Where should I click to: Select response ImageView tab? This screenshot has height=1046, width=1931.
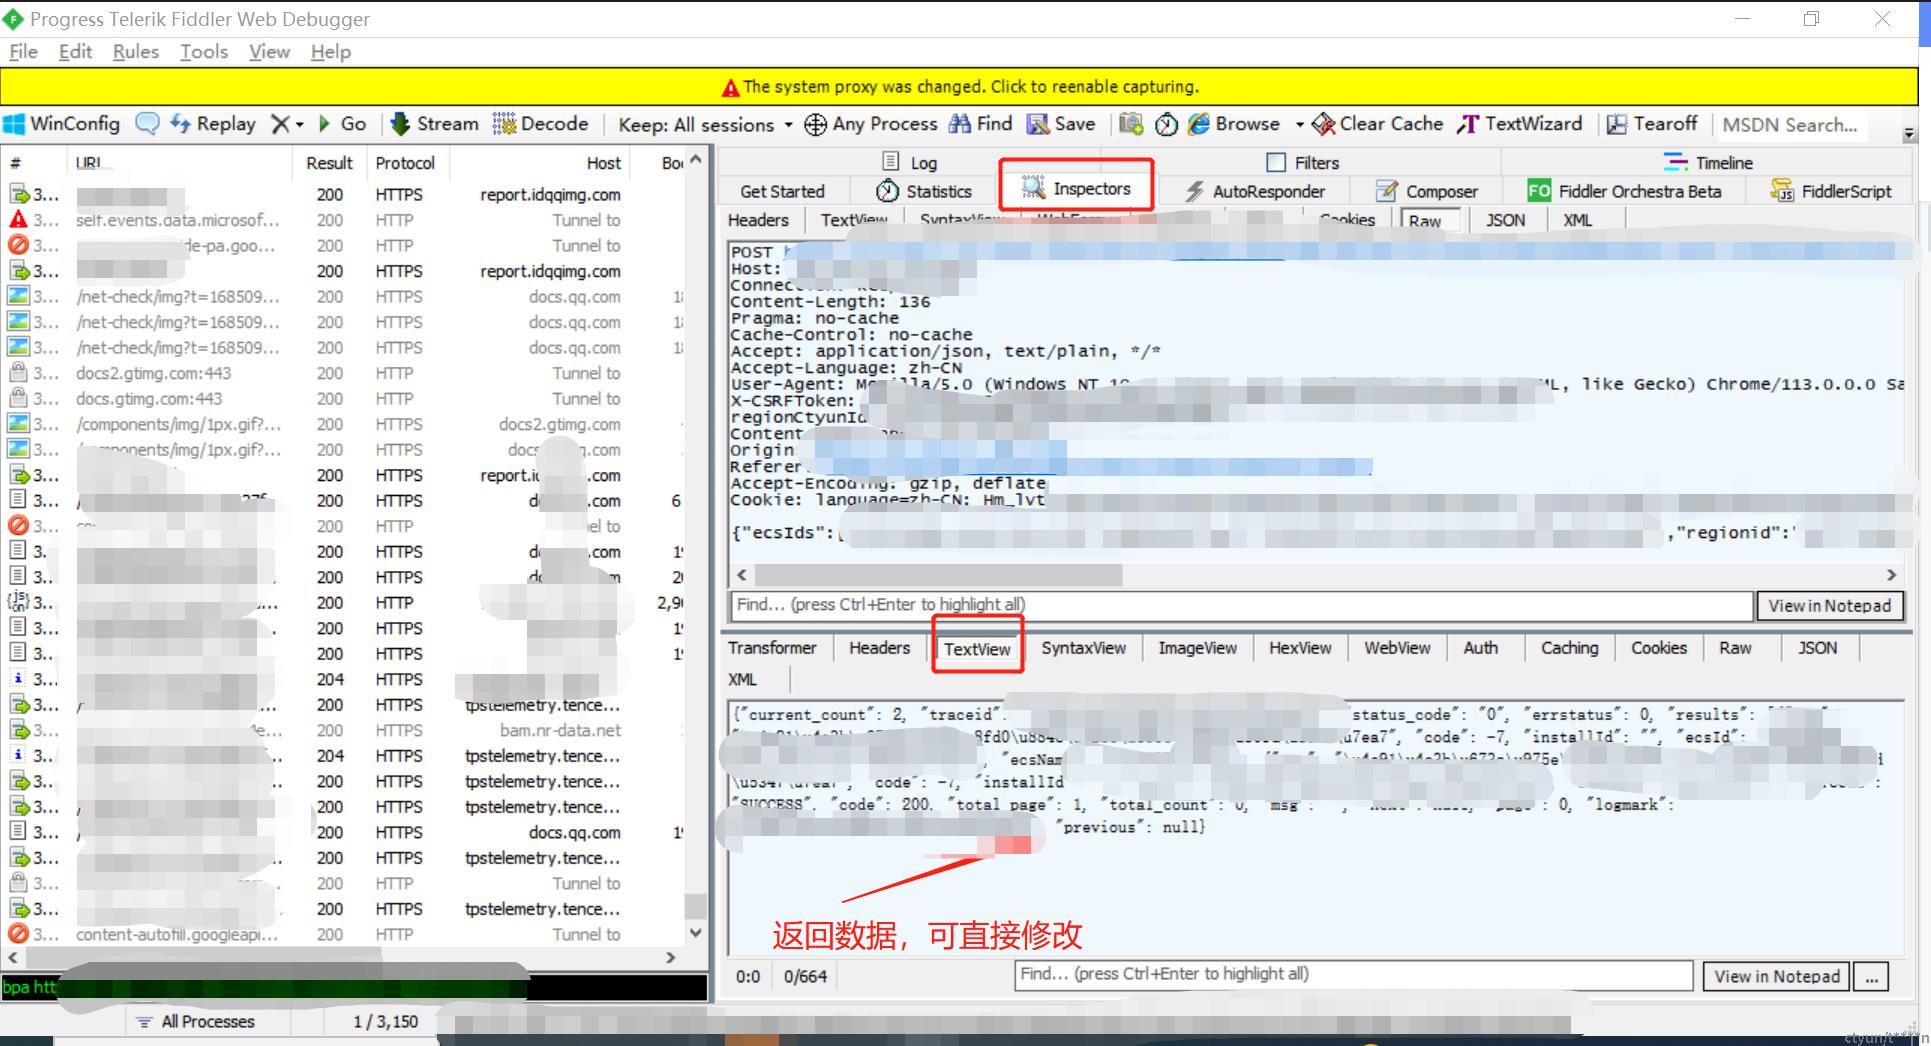coord(1197,648)
